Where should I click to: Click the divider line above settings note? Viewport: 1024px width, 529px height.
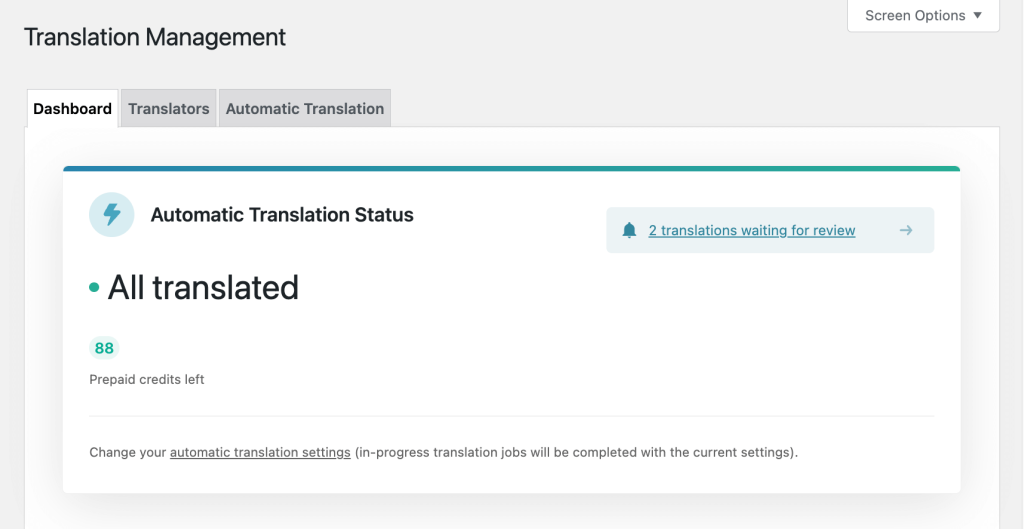(x=511, y=416)
